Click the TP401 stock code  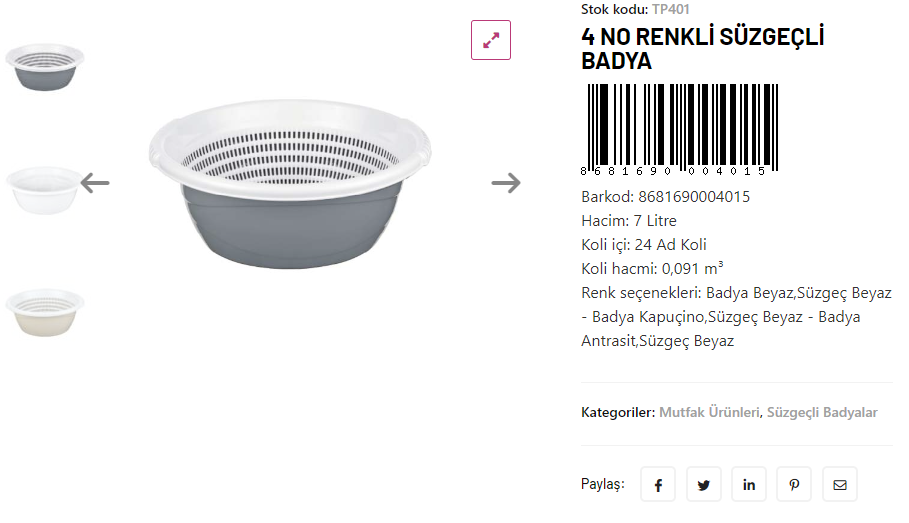(x=671, y=9)
